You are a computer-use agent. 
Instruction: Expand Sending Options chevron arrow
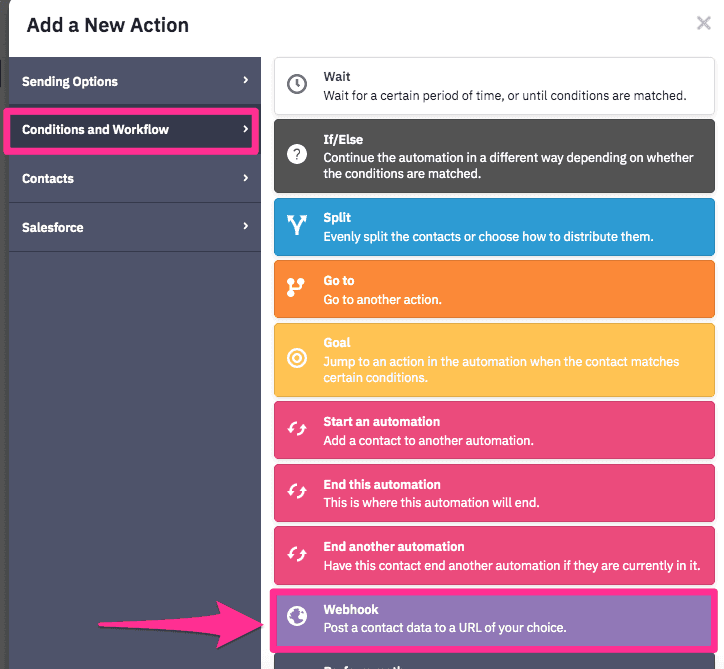pos(245,81)
